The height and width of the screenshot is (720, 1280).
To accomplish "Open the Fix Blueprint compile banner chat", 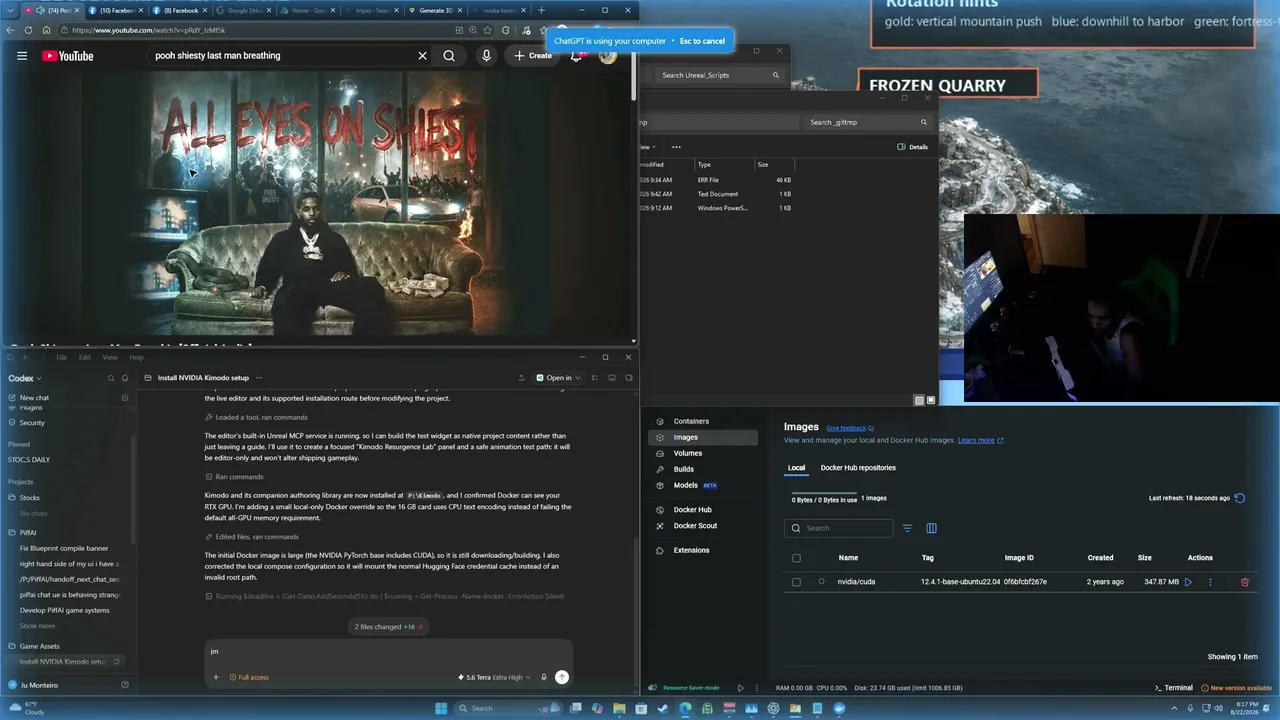I will [x=64, y=548].
